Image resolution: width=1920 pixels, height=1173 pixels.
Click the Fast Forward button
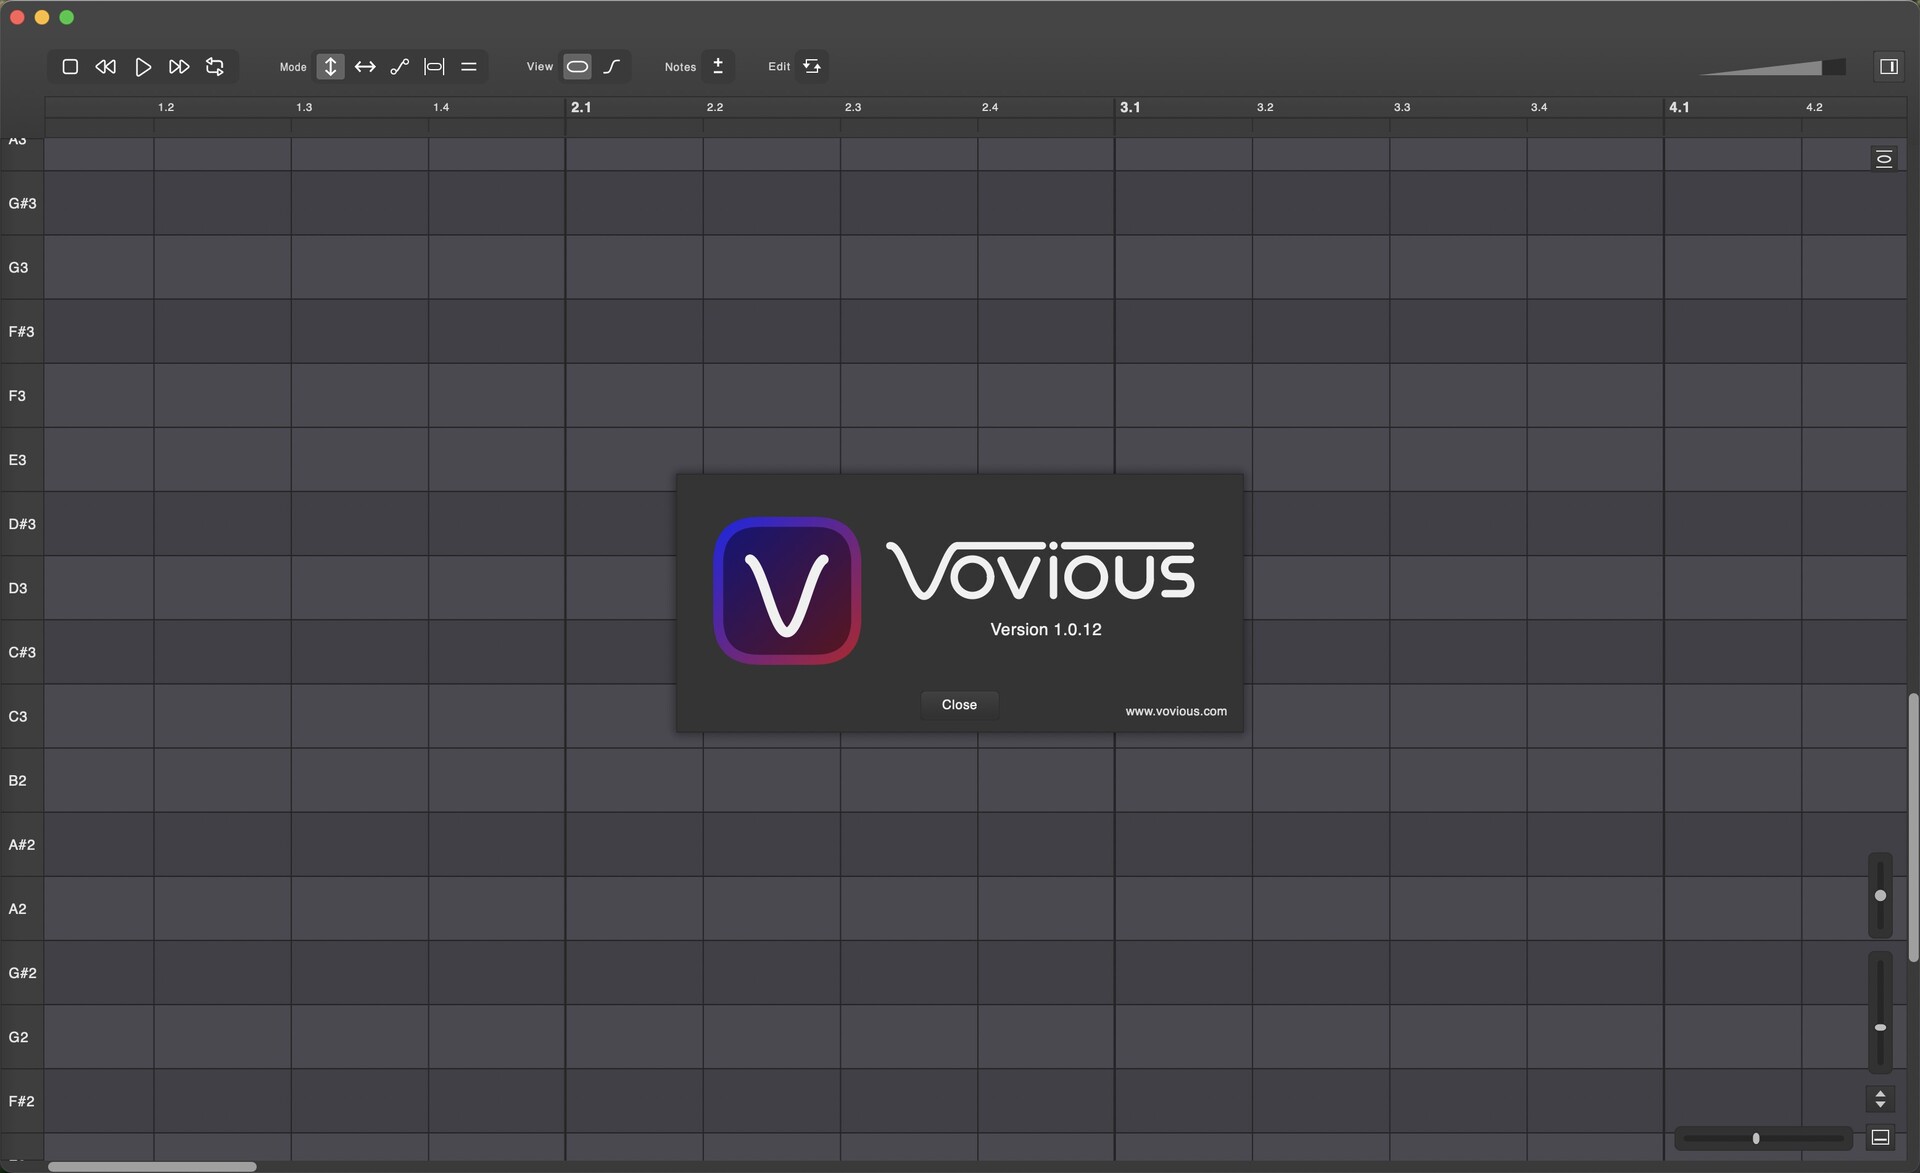click(x=179, y=67)
